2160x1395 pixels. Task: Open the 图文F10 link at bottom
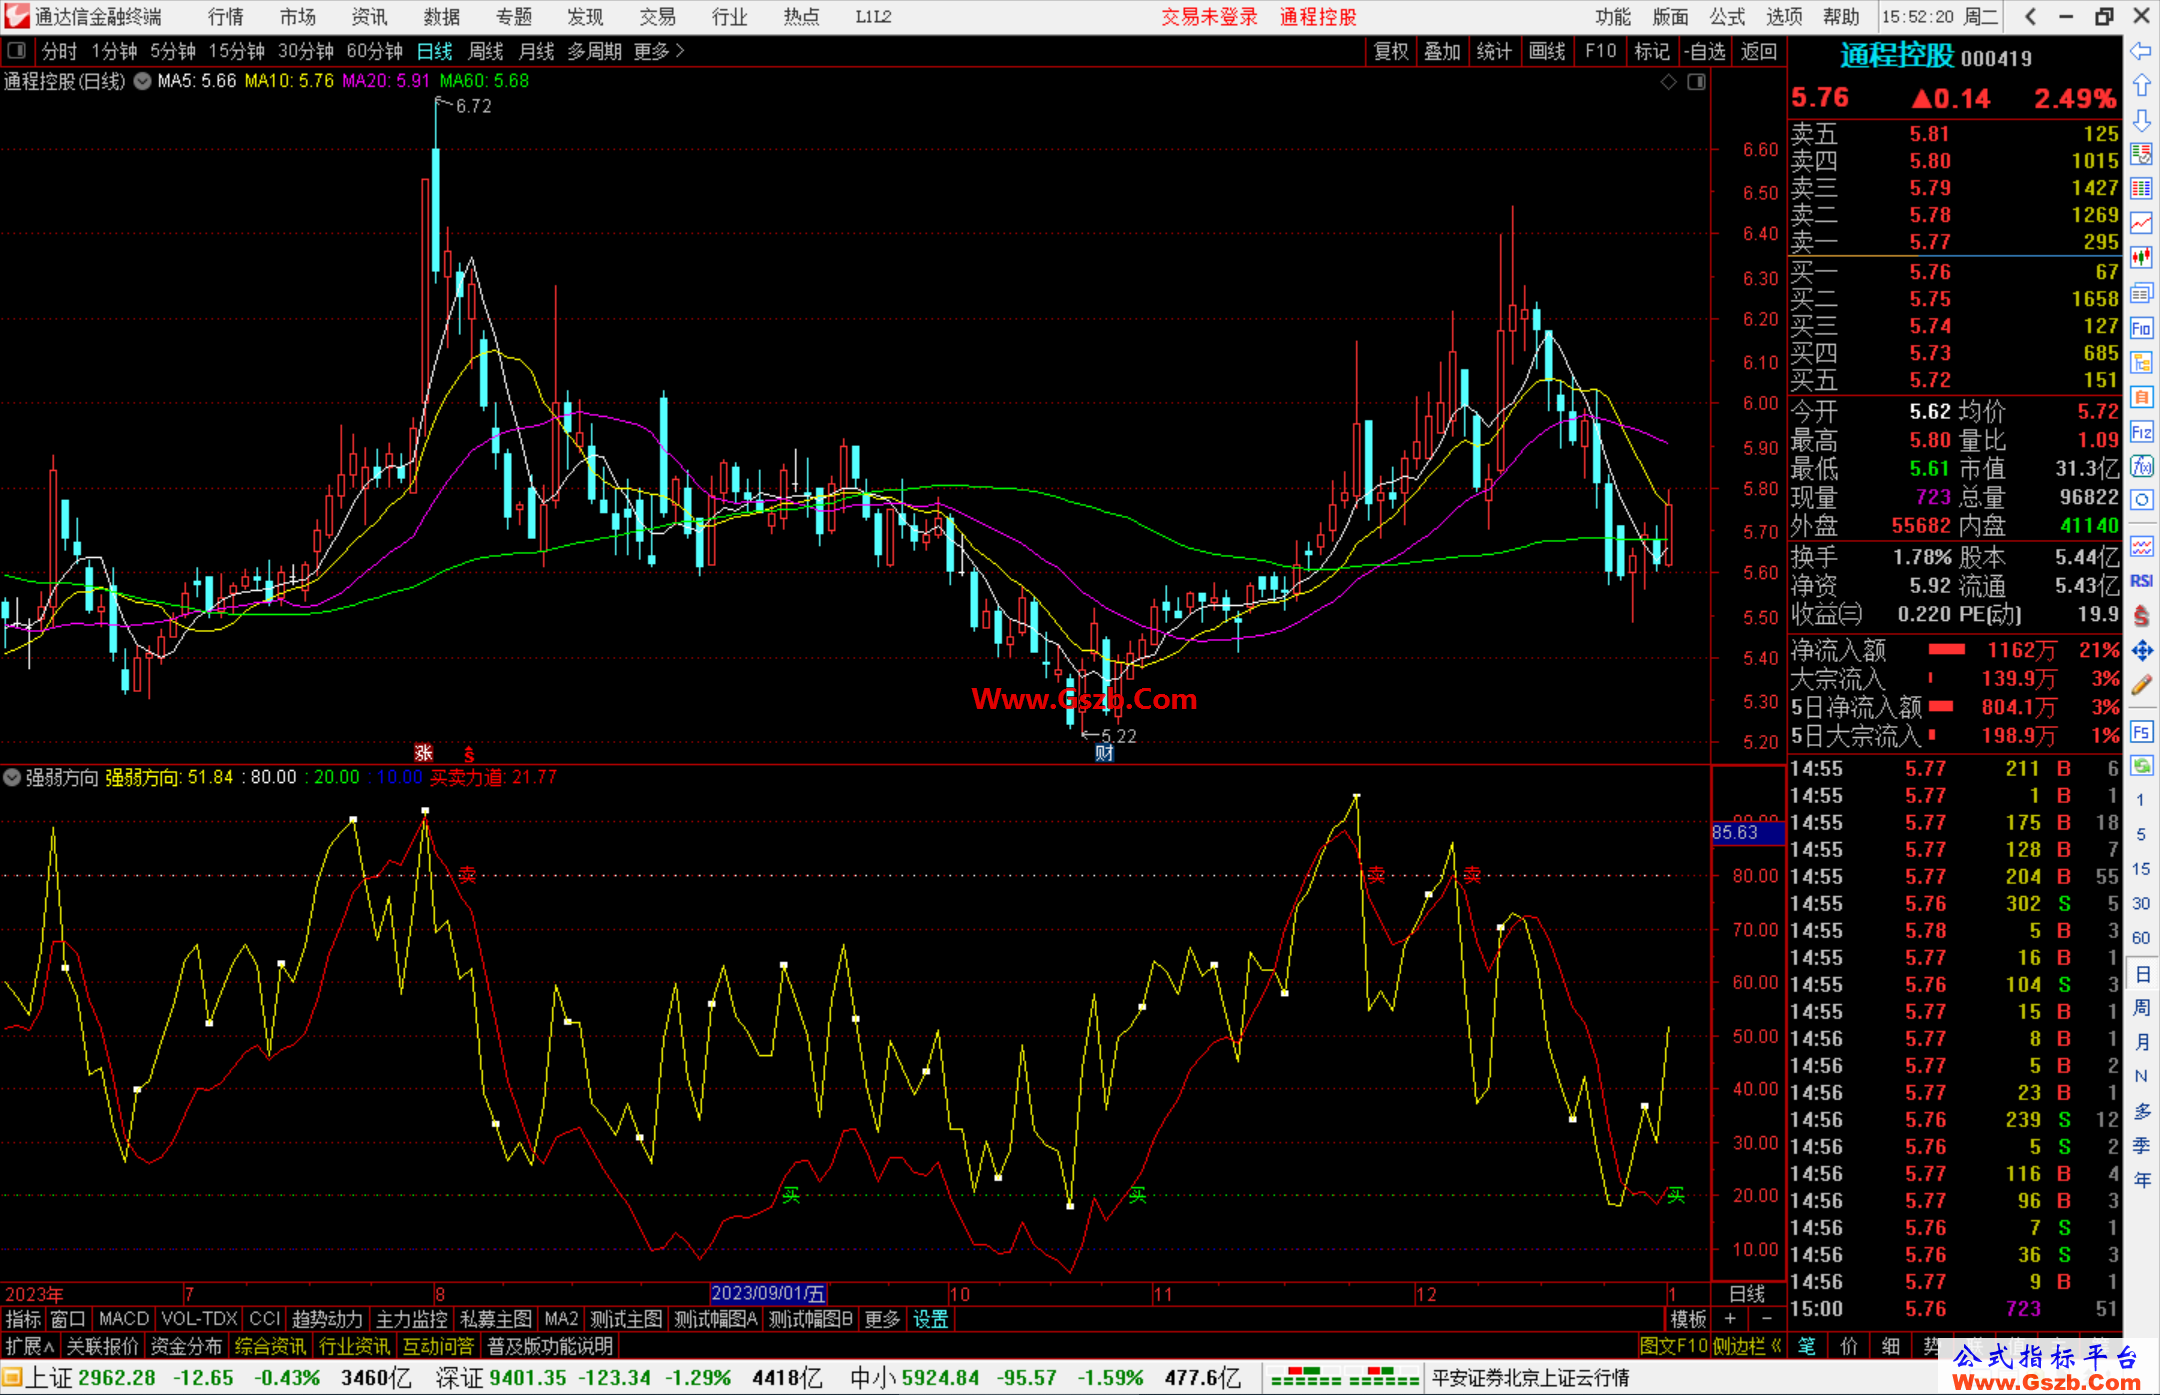(1674, 1346)
